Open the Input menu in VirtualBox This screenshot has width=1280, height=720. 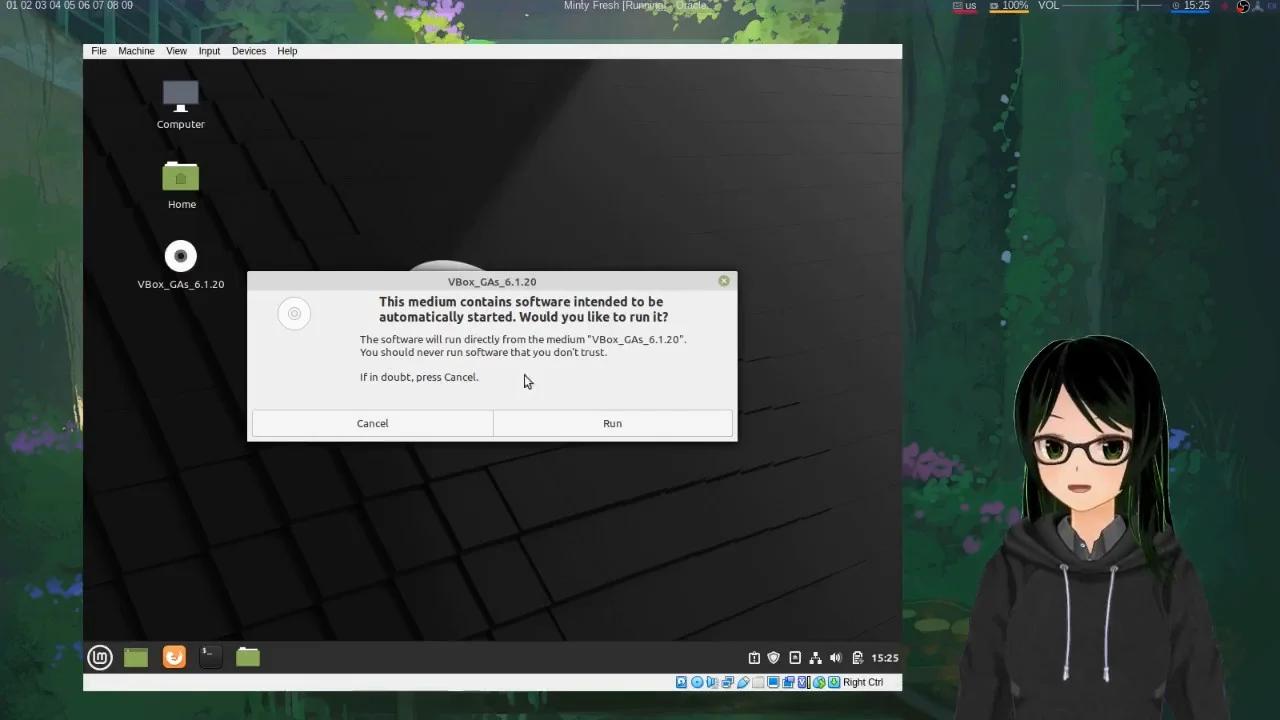[209, 50]
